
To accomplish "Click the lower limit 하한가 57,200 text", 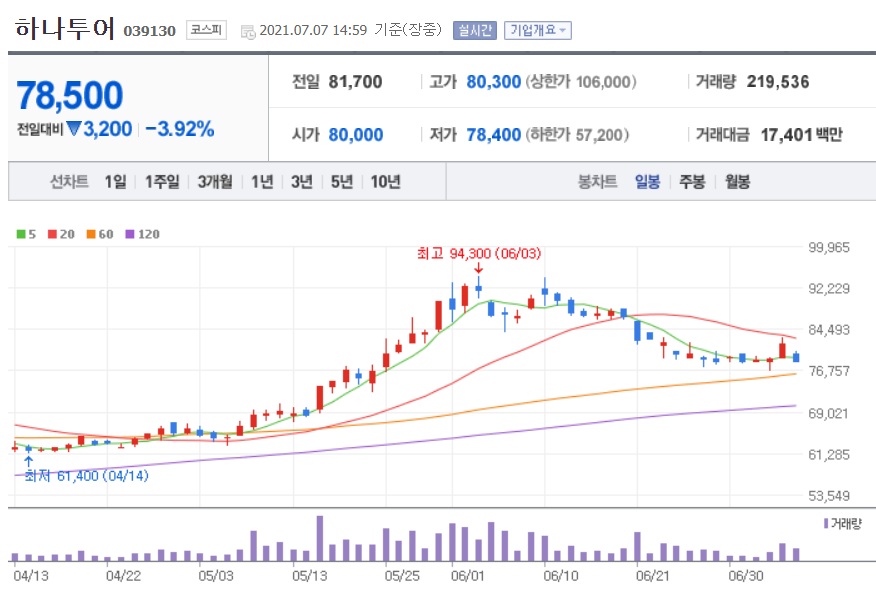I will point(577,135).
